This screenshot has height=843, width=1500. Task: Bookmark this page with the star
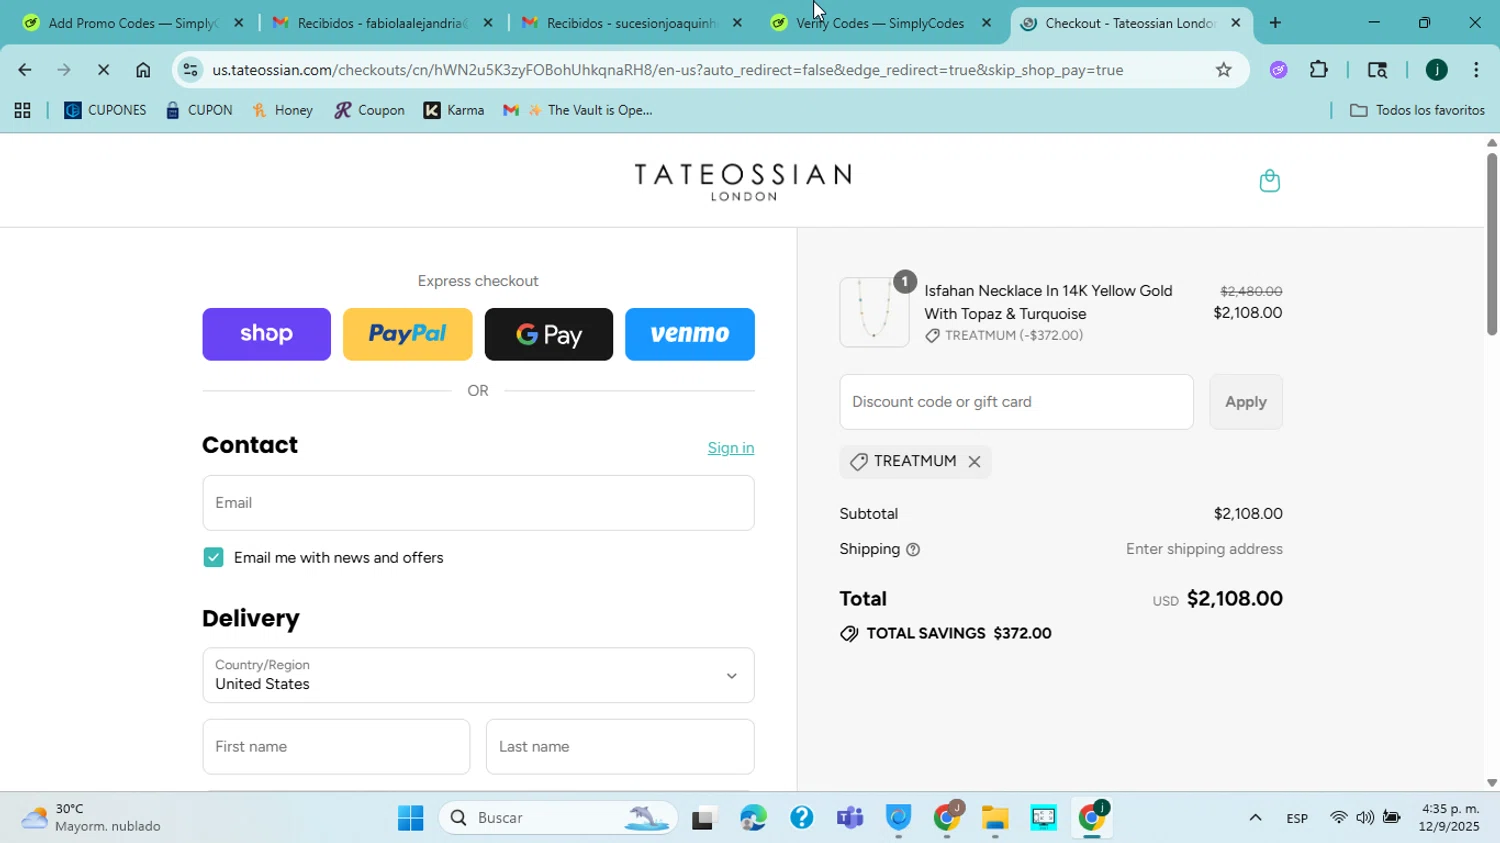click(x=1223, y=70)
